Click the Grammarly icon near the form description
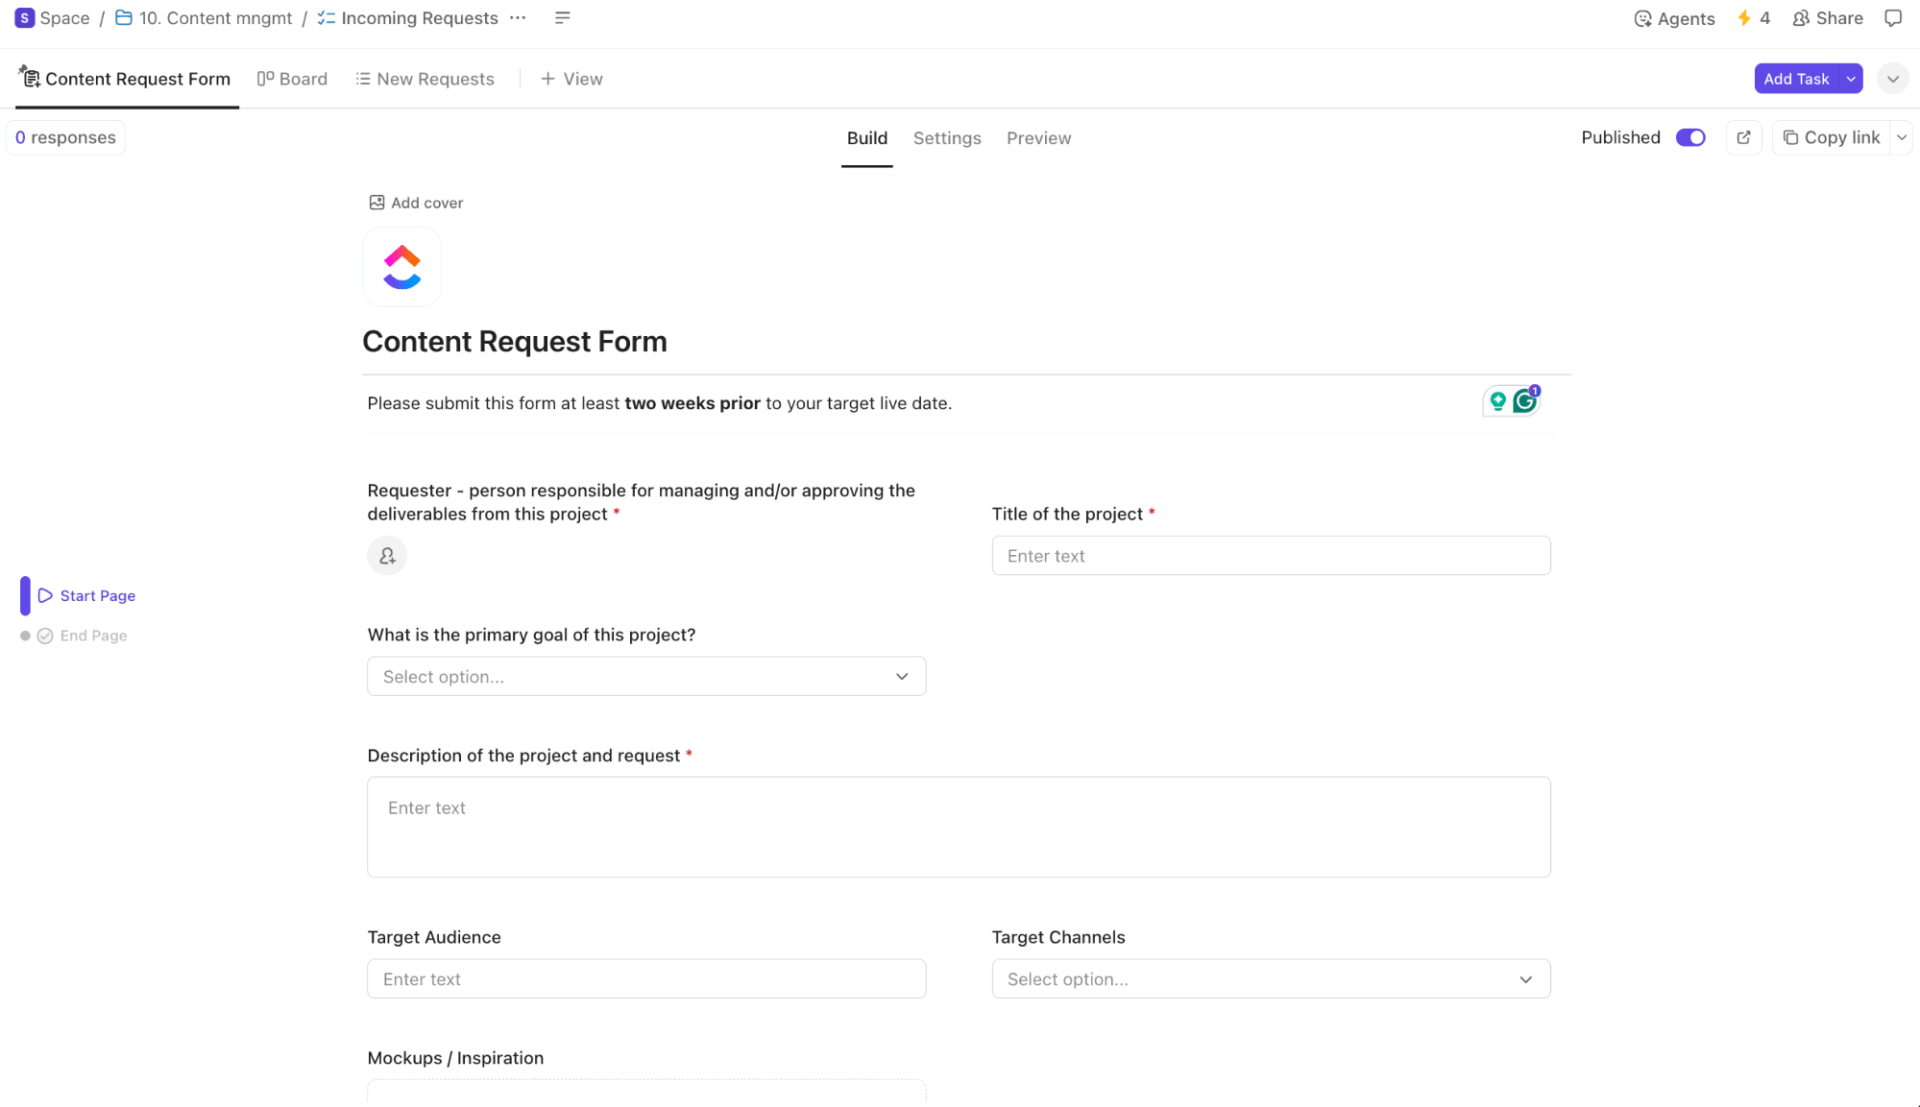The width and height of the screenshot is (1920, 1107). [x=1524, y=400]
